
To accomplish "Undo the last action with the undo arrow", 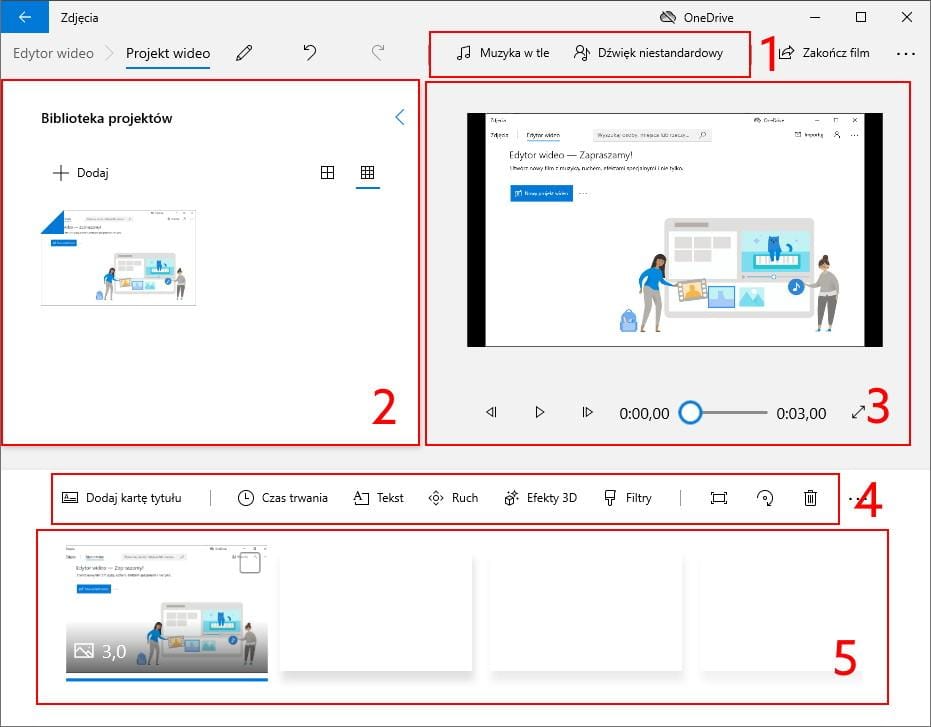I will click(x=310, y=53).
